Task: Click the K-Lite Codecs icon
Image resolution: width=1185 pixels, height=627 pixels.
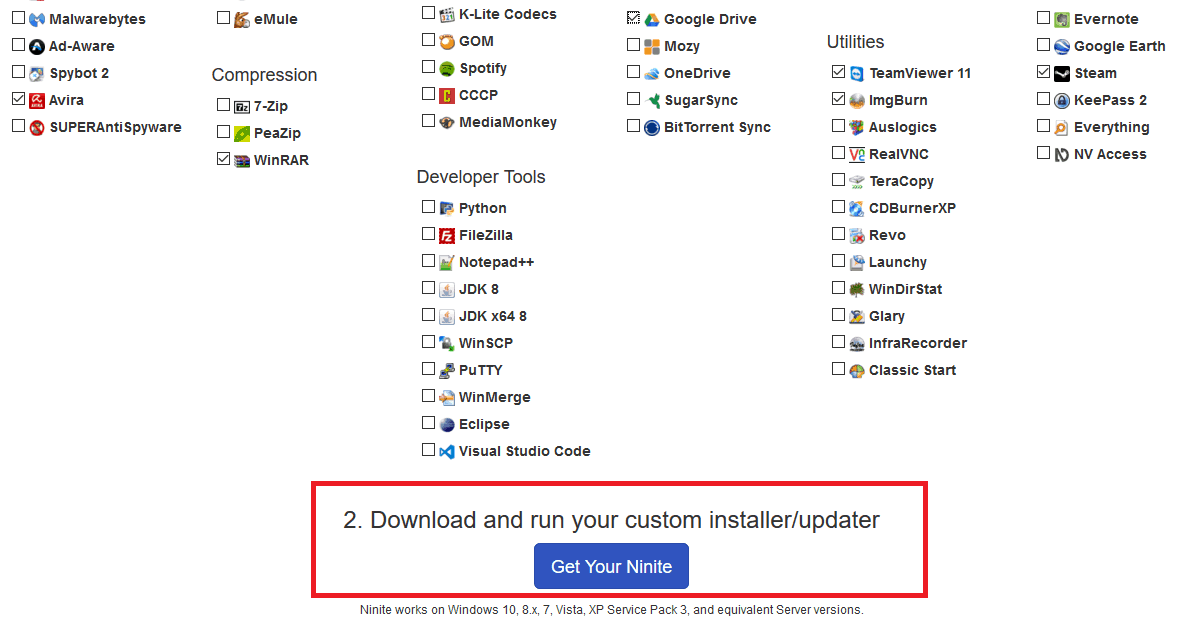Action: (447, 14)
